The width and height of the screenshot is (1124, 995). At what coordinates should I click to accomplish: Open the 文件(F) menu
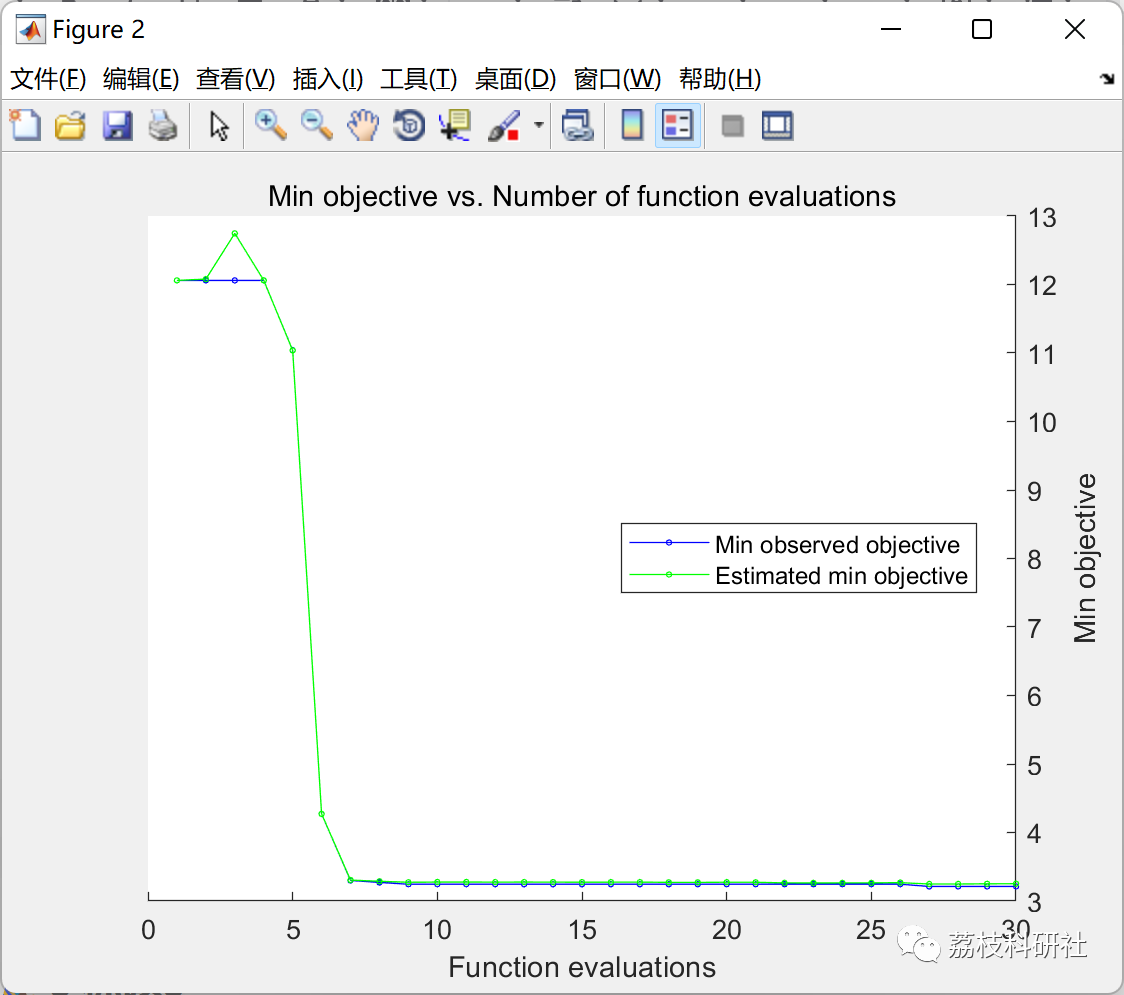coord(48,79)
